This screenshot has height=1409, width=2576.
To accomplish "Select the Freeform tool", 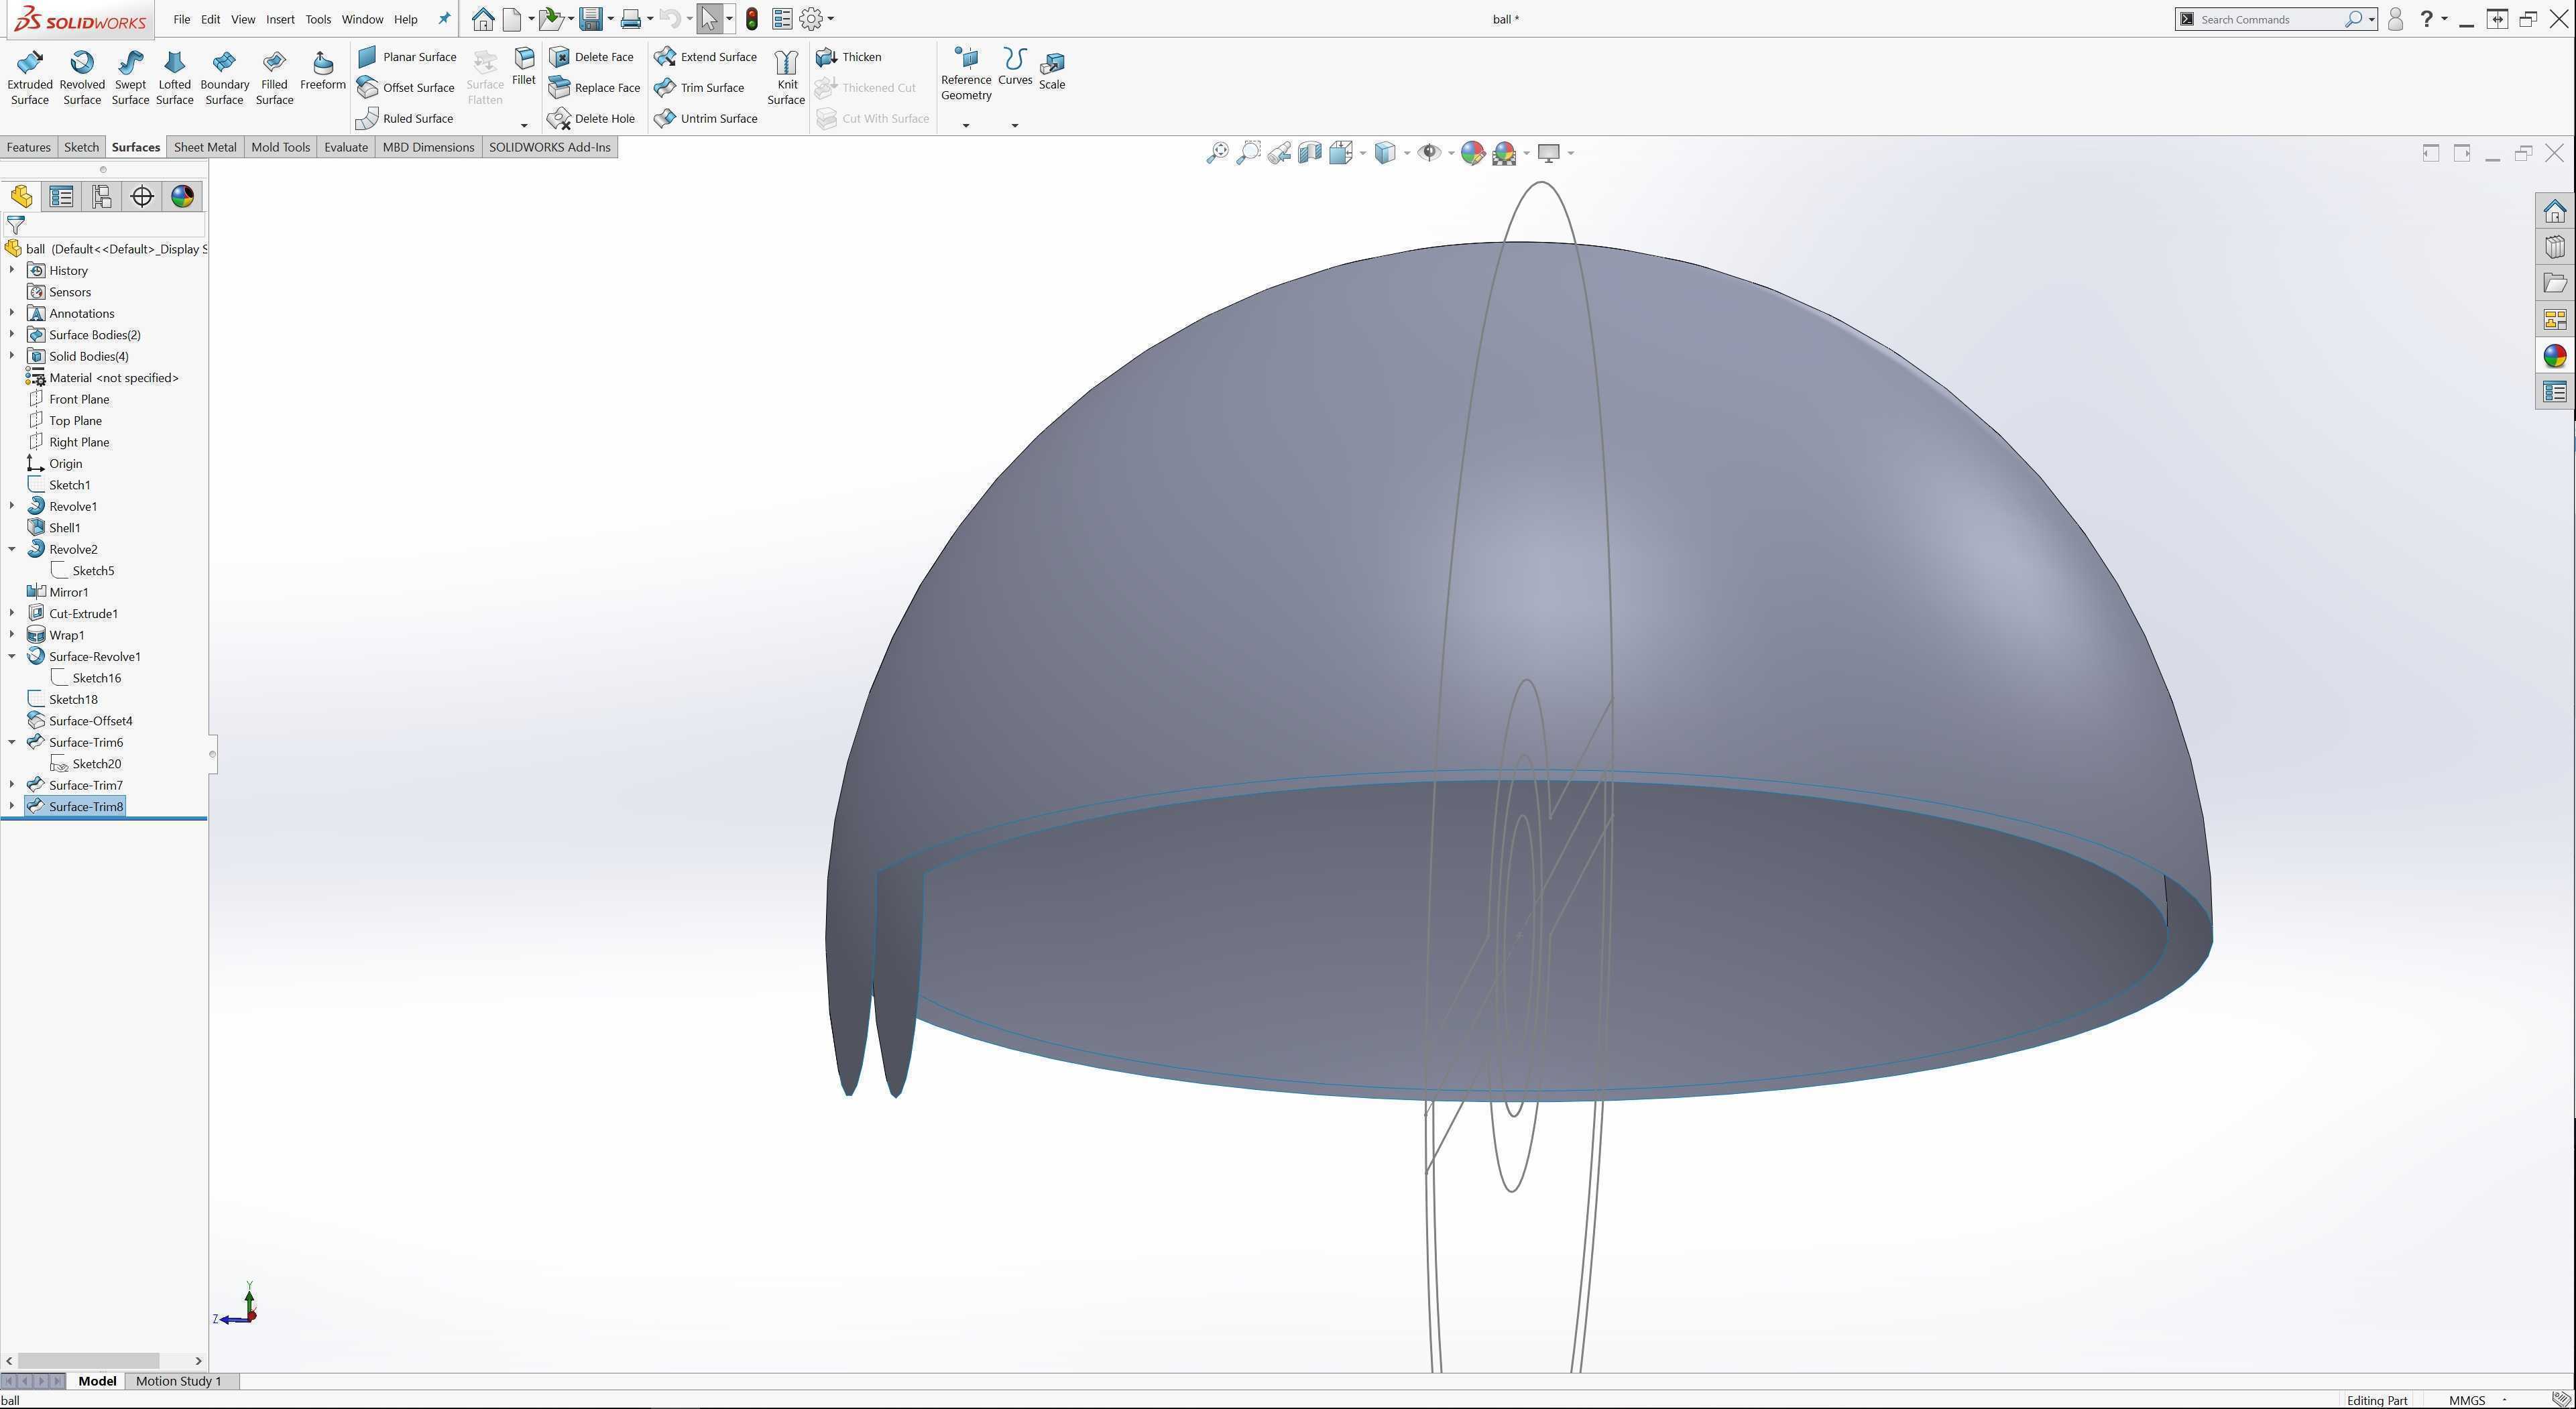I will [323, 70].
